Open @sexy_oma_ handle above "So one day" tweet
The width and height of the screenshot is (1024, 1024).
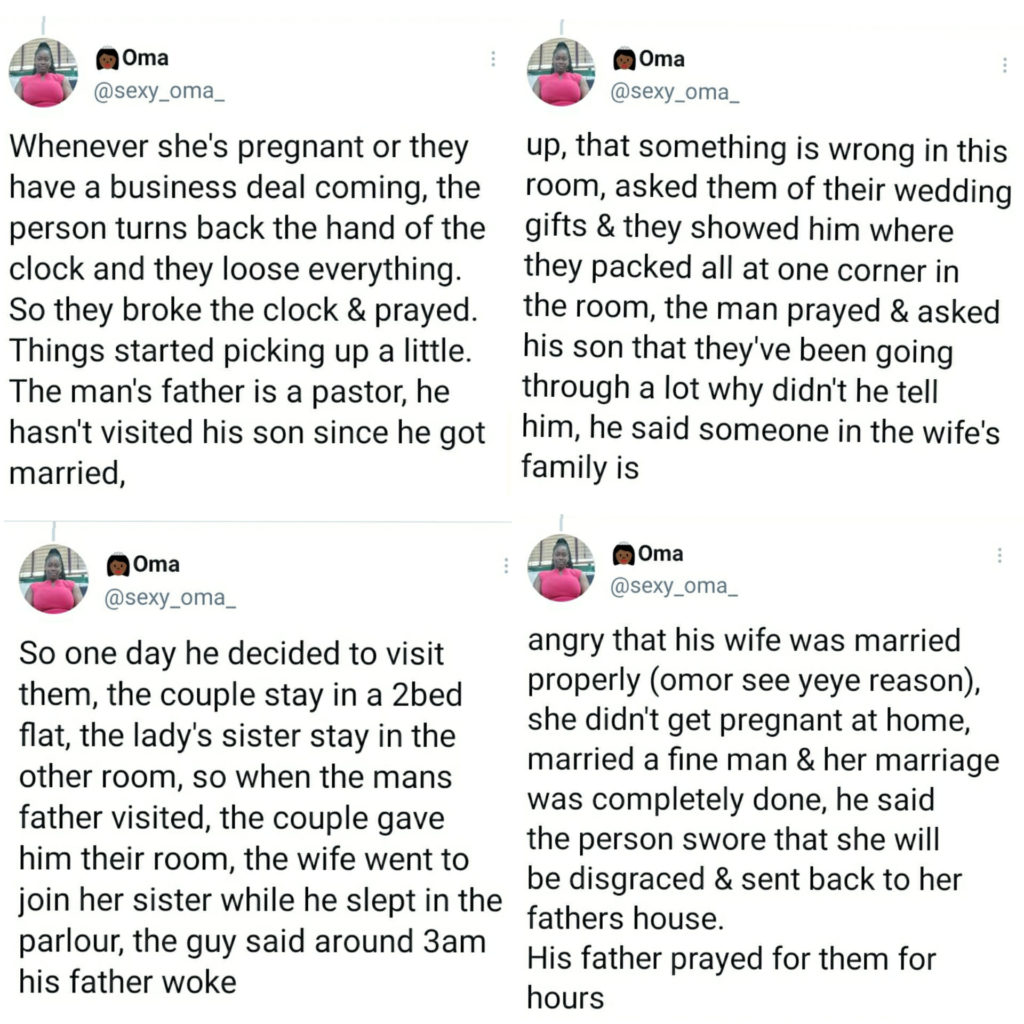172,599
